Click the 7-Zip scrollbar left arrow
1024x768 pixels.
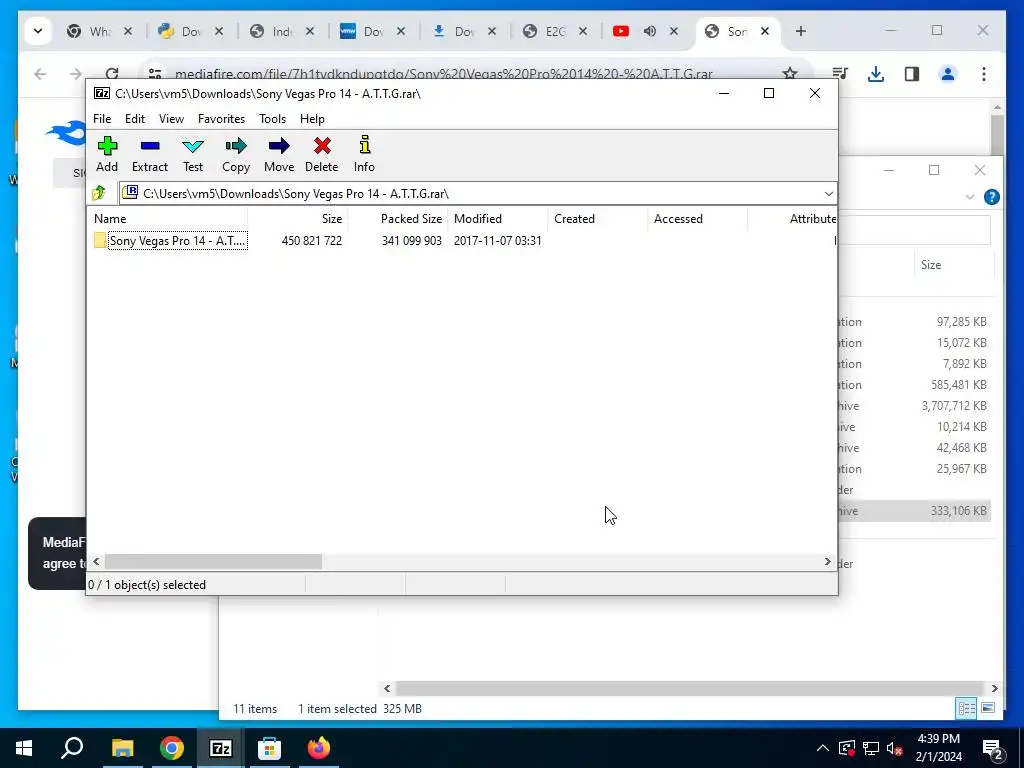point(97,562)
